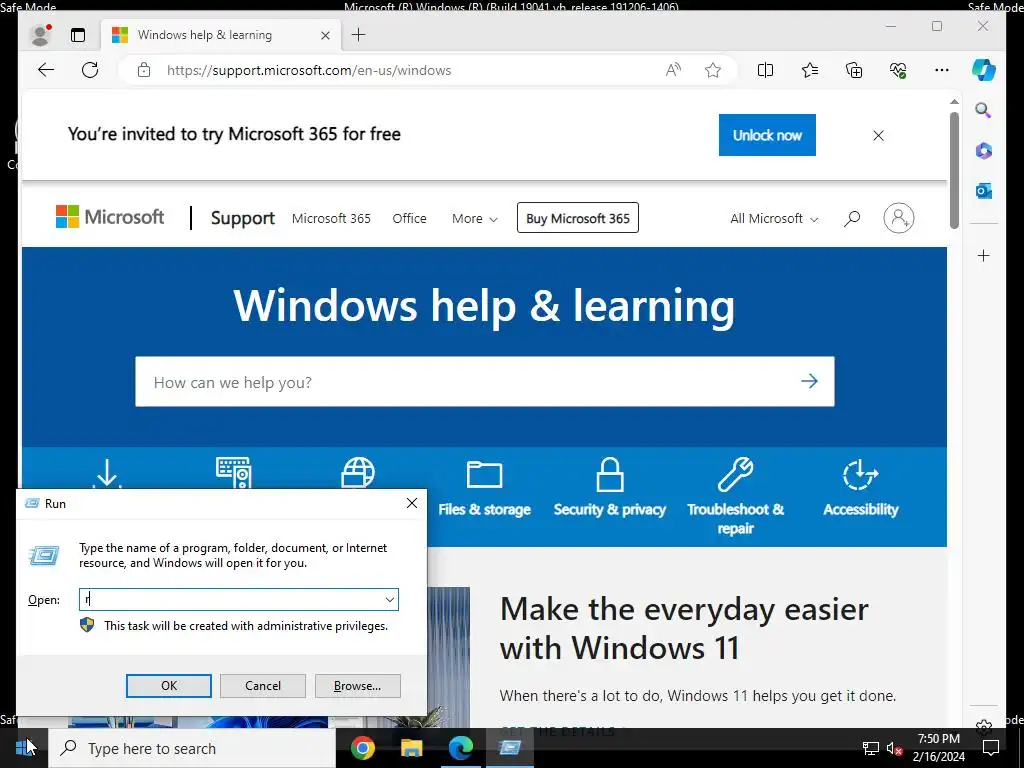Open Browser essentials heart icon

[898, 70]
